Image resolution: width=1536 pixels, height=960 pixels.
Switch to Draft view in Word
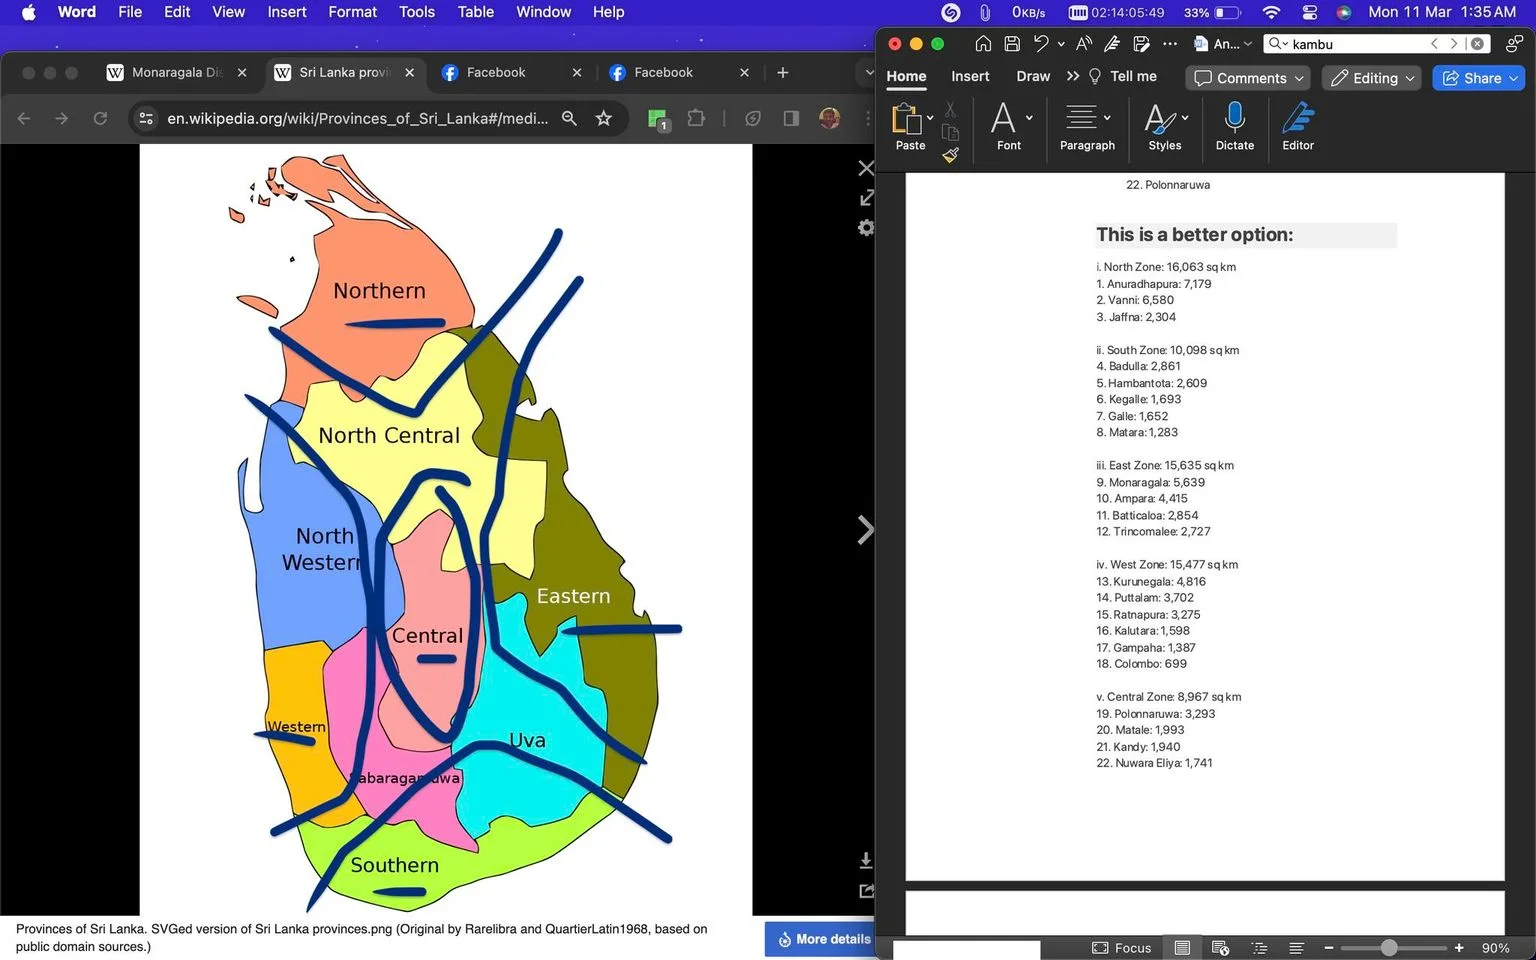(x=1296, y=948)
